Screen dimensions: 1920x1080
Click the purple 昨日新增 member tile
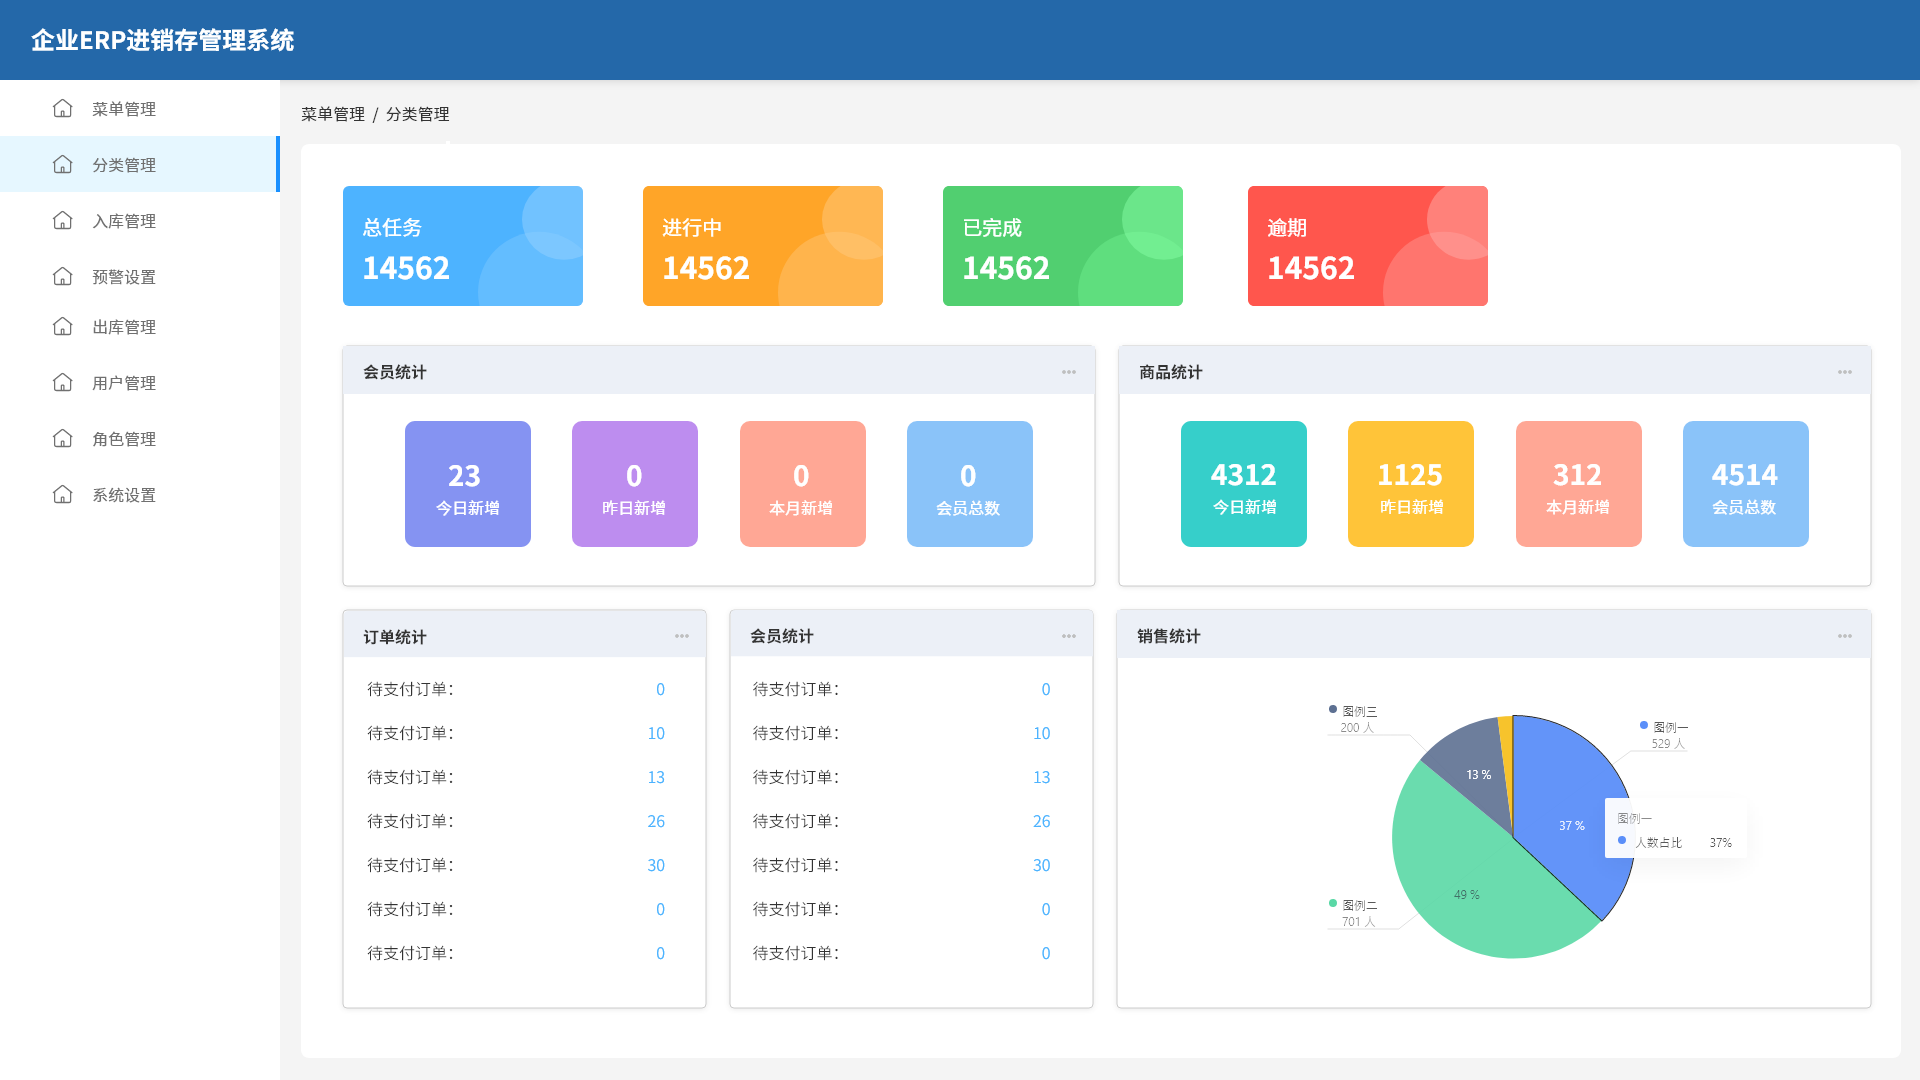pos(635,484)
